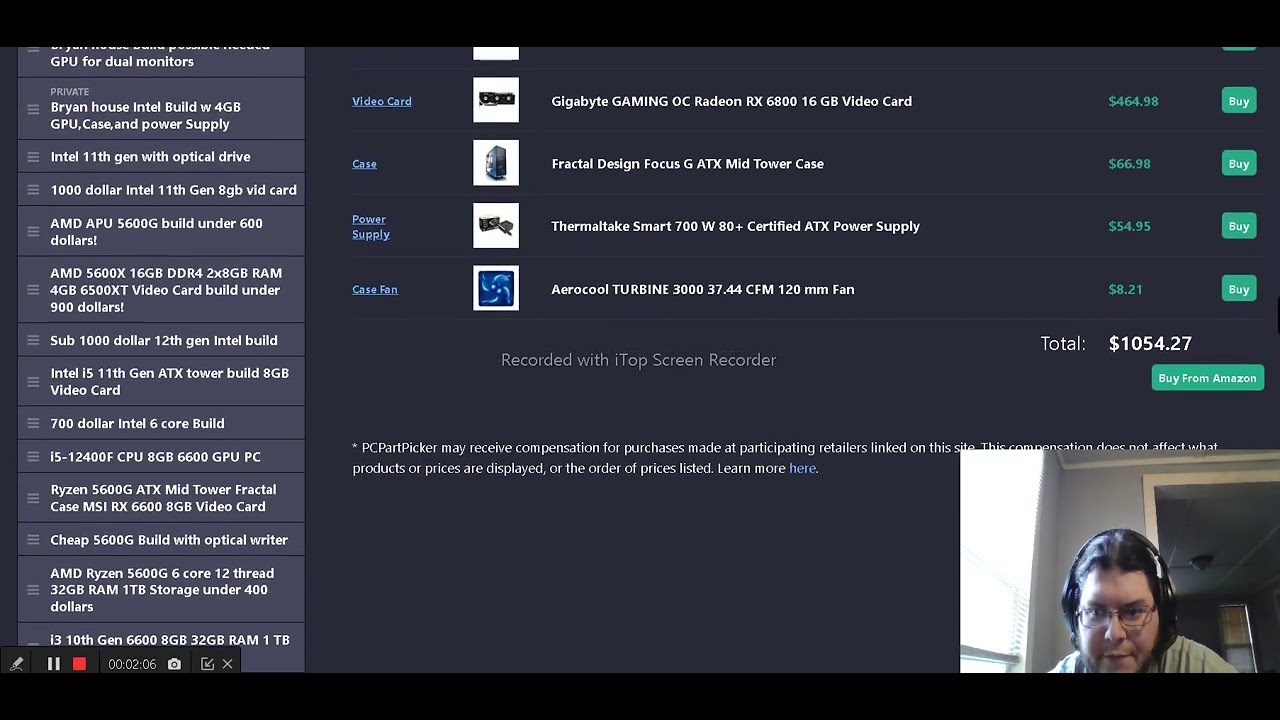Buy the Gigabyte Radeon RX 6800 card
Screen dimensions: 1280x720
[x=1239, y=101]
